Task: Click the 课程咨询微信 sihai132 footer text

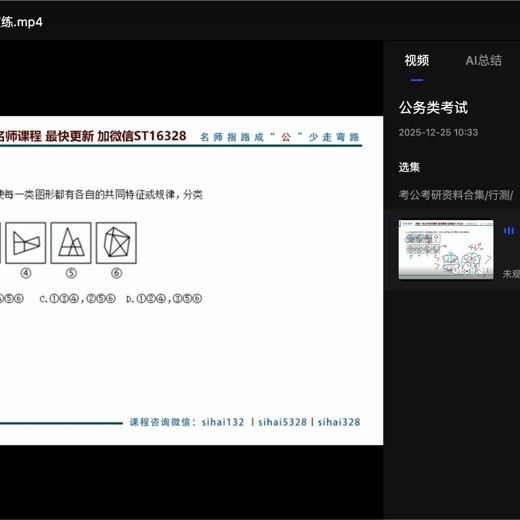Action: (187, 422)
